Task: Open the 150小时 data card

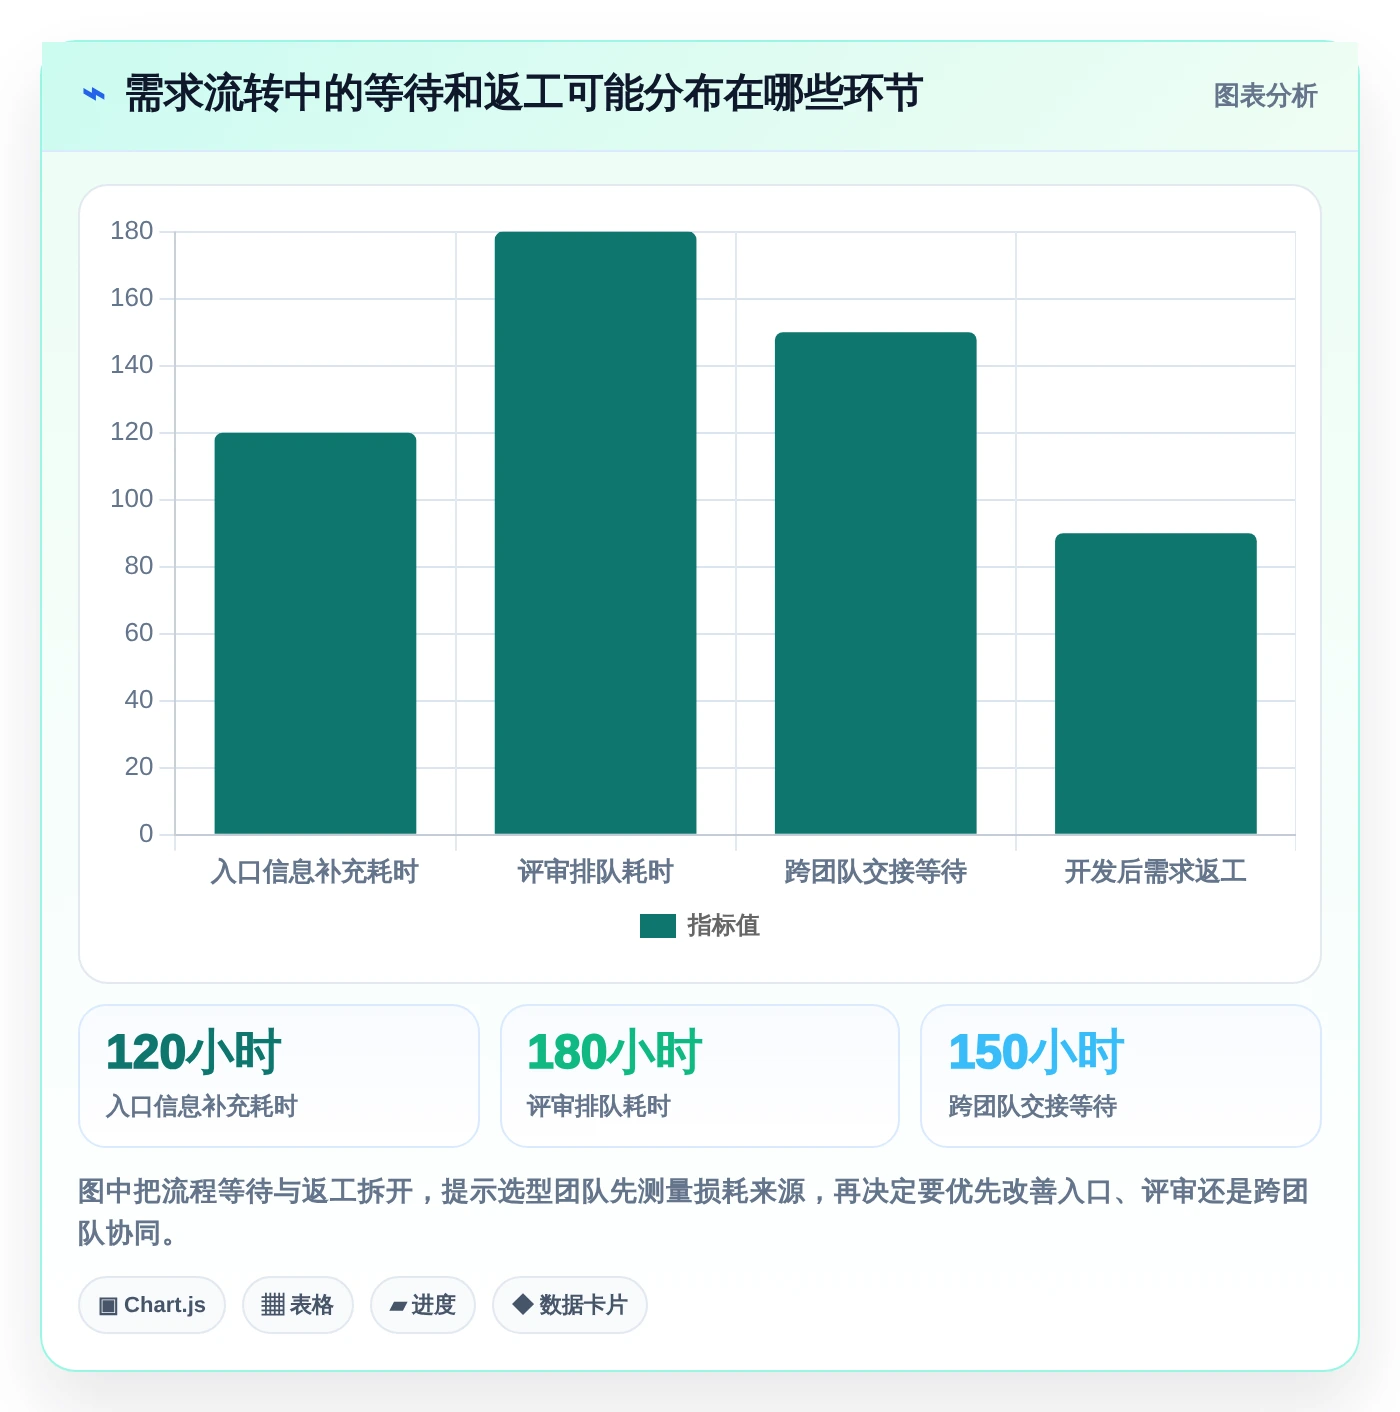Action: click(x=1121, y=1076)
